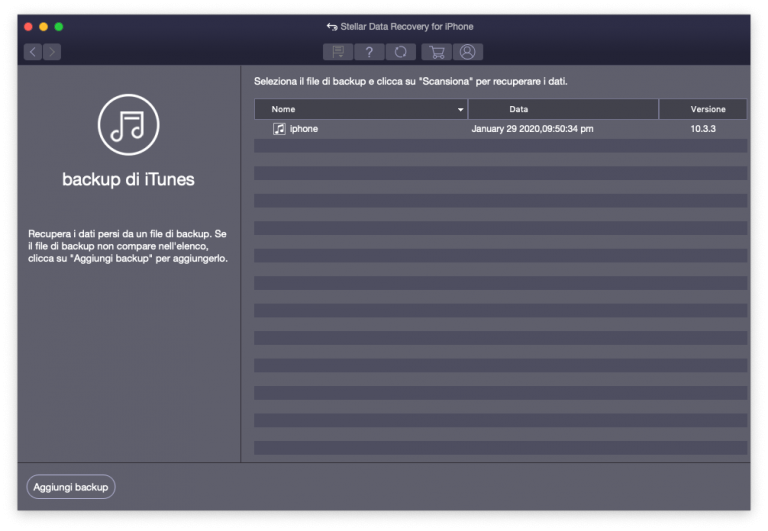Viewport: 768px width, 531px height.
Task: Open the log report toolbar icon
Action: pos(337,52)
